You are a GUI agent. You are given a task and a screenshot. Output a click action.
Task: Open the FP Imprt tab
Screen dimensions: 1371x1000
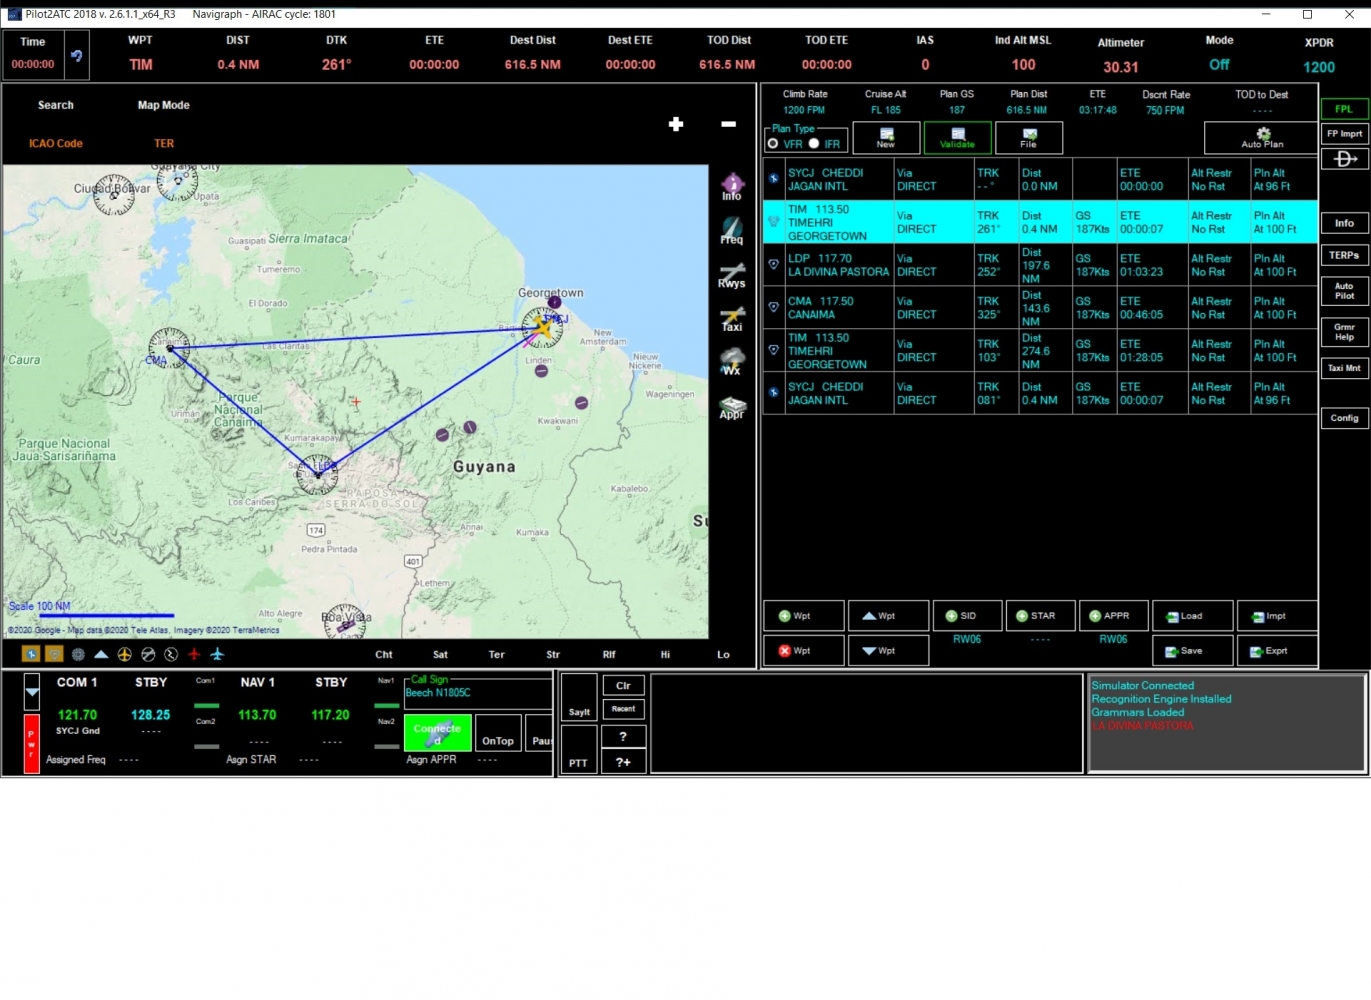(1344, 134)
